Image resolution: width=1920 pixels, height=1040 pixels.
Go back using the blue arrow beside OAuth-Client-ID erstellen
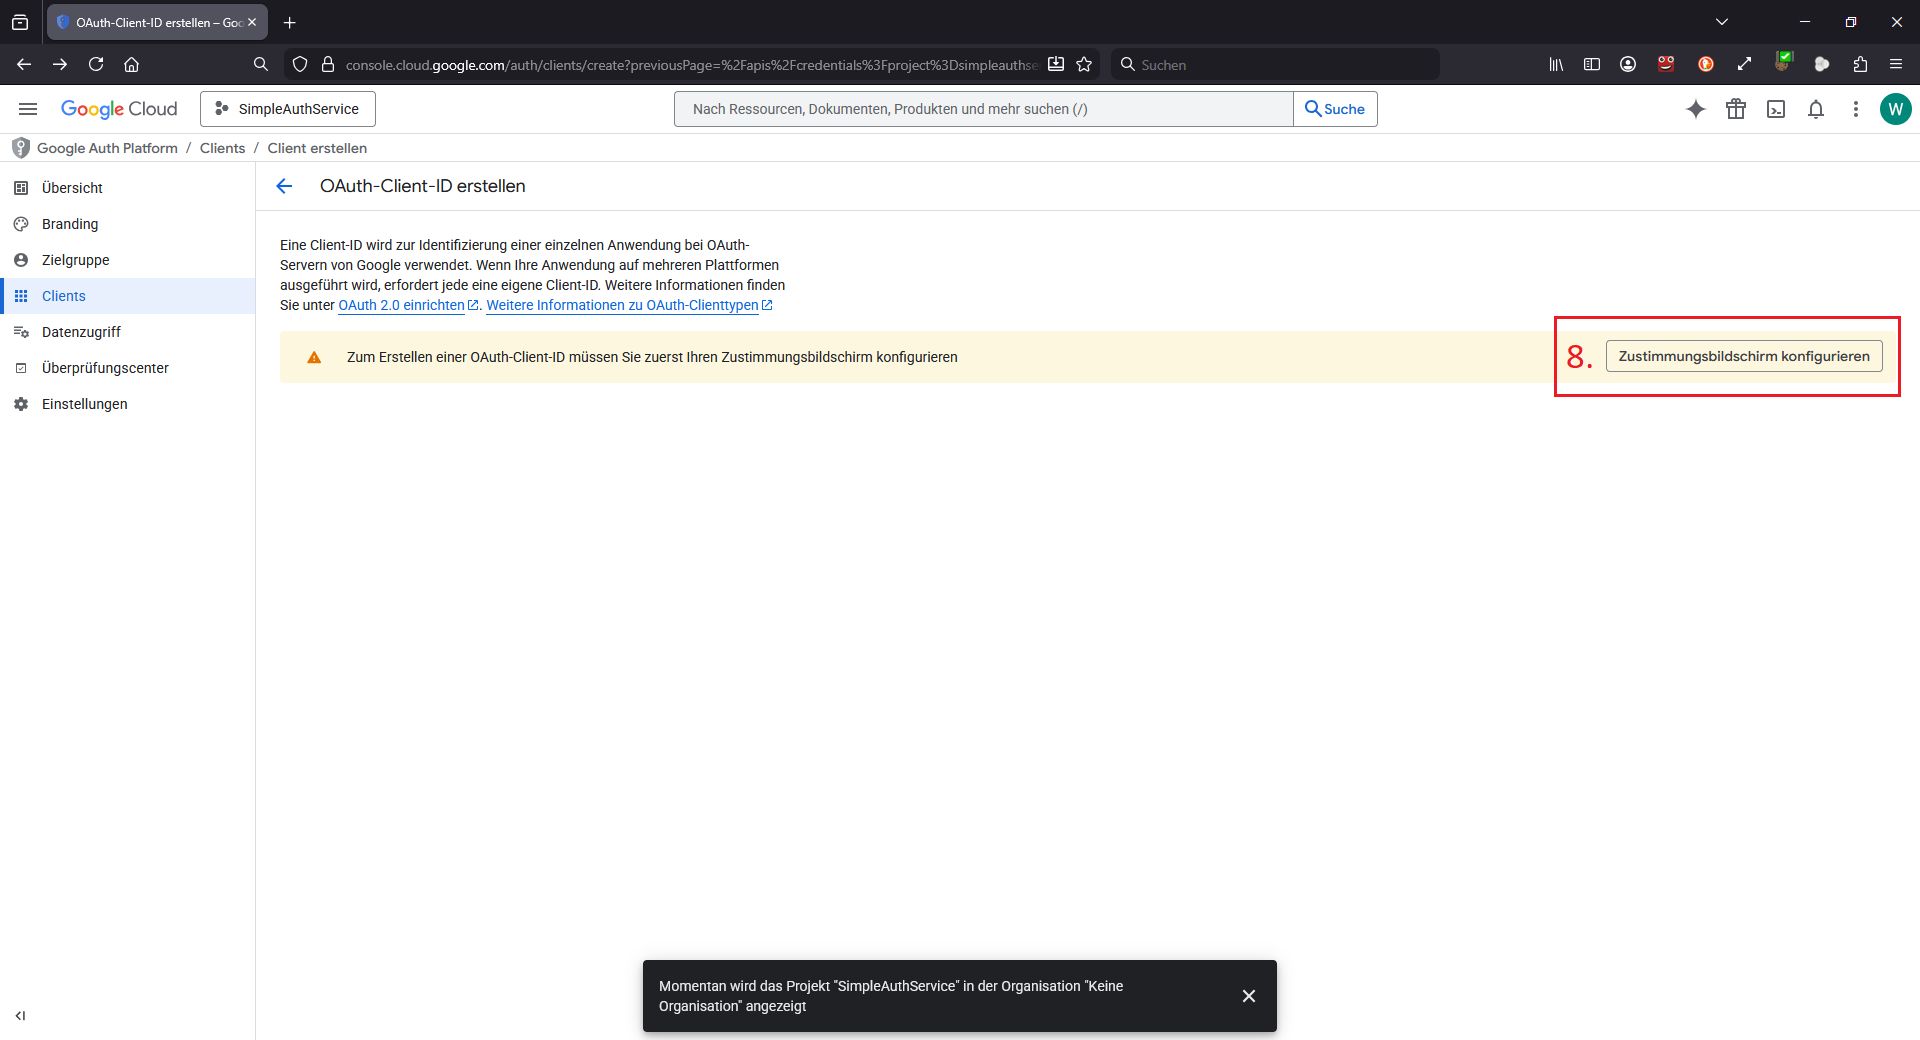coord(284,186)
